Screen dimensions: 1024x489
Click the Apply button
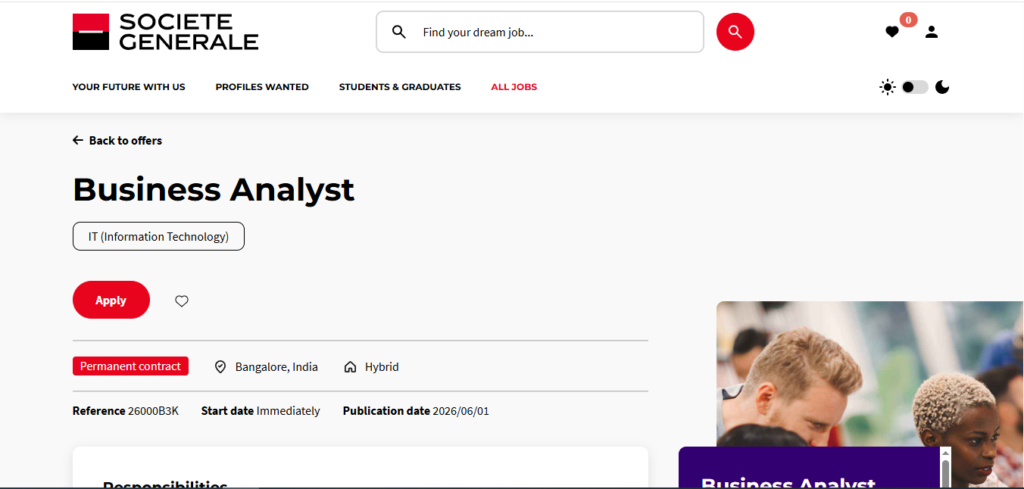click(x=111, y=300)
